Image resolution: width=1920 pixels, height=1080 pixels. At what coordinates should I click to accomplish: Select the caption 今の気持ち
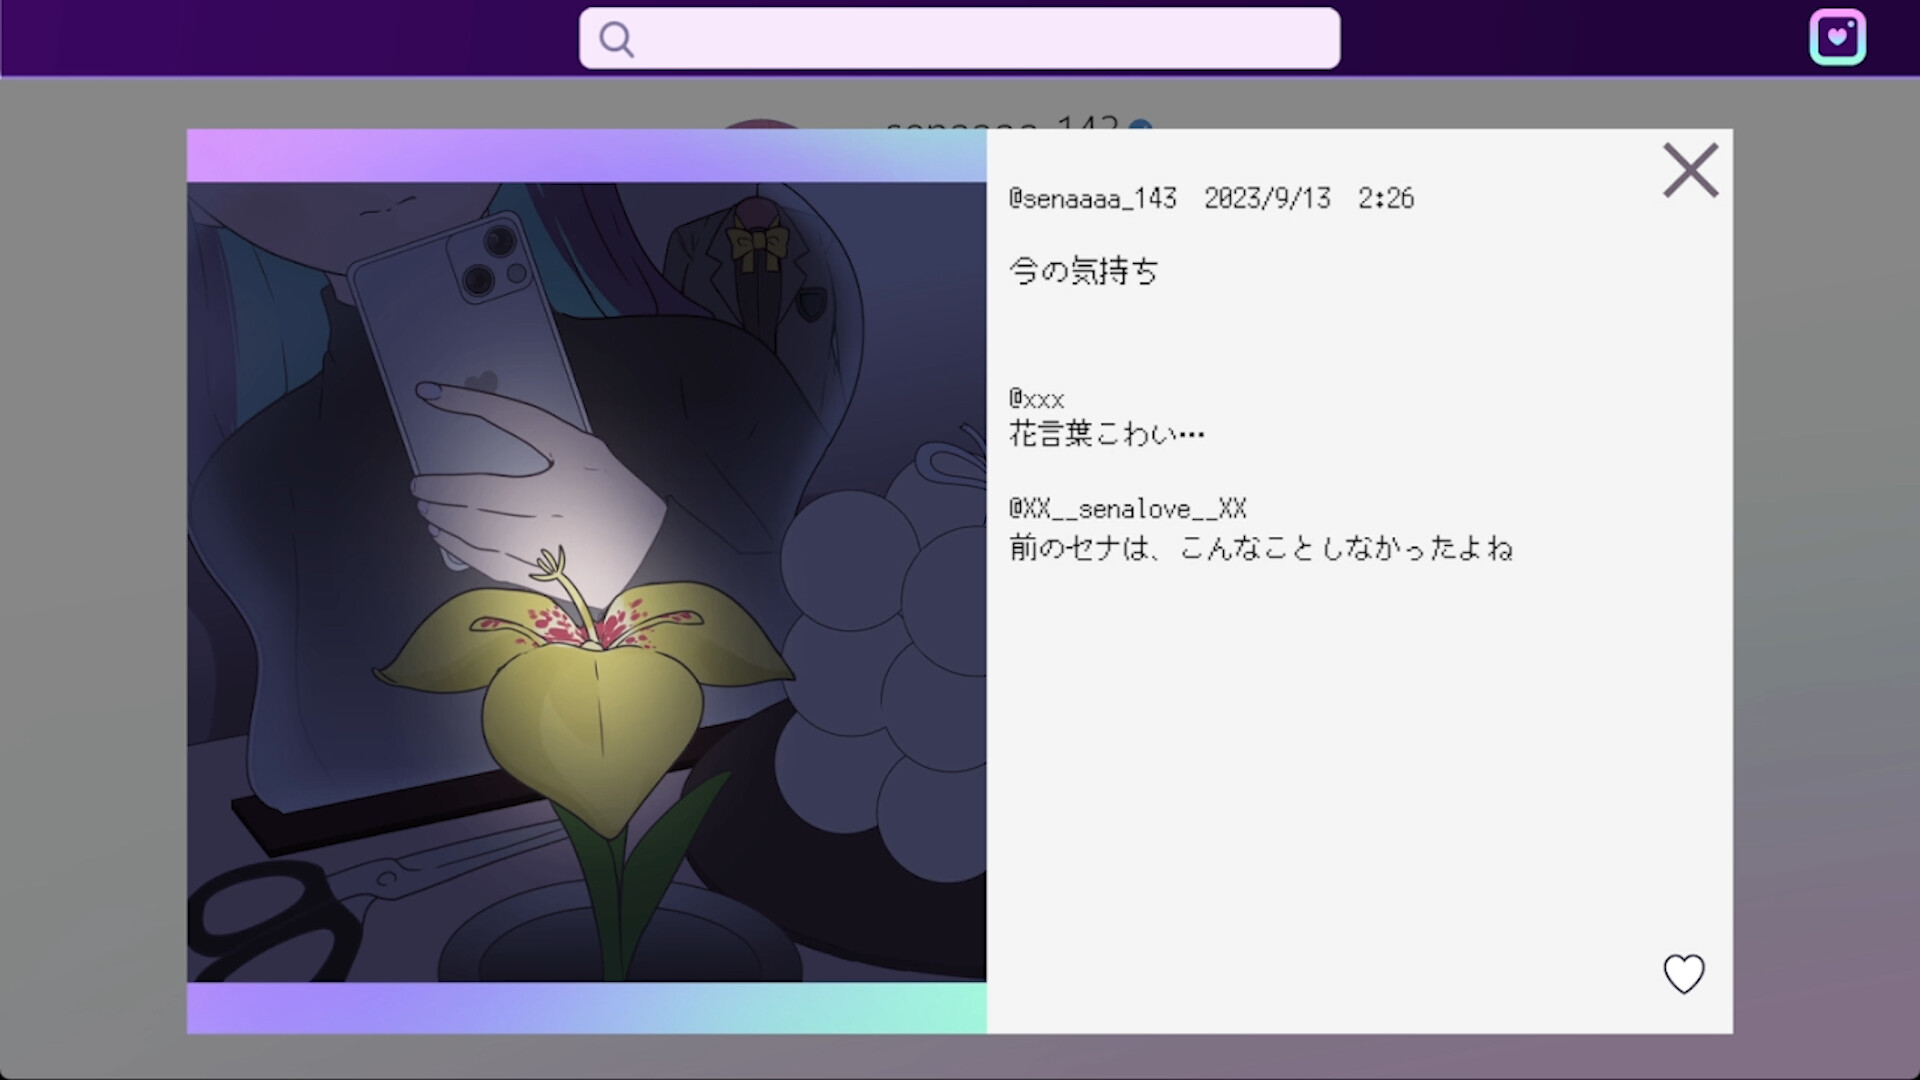point(1083,271)
